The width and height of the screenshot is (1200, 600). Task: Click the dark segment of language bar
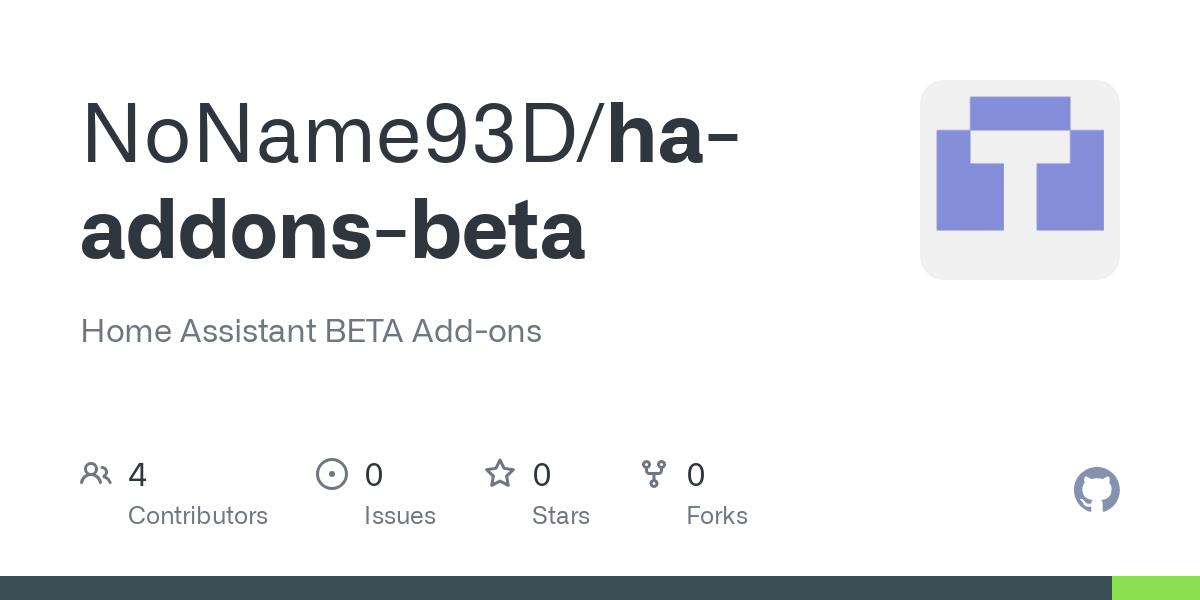[x=555, y=588]
